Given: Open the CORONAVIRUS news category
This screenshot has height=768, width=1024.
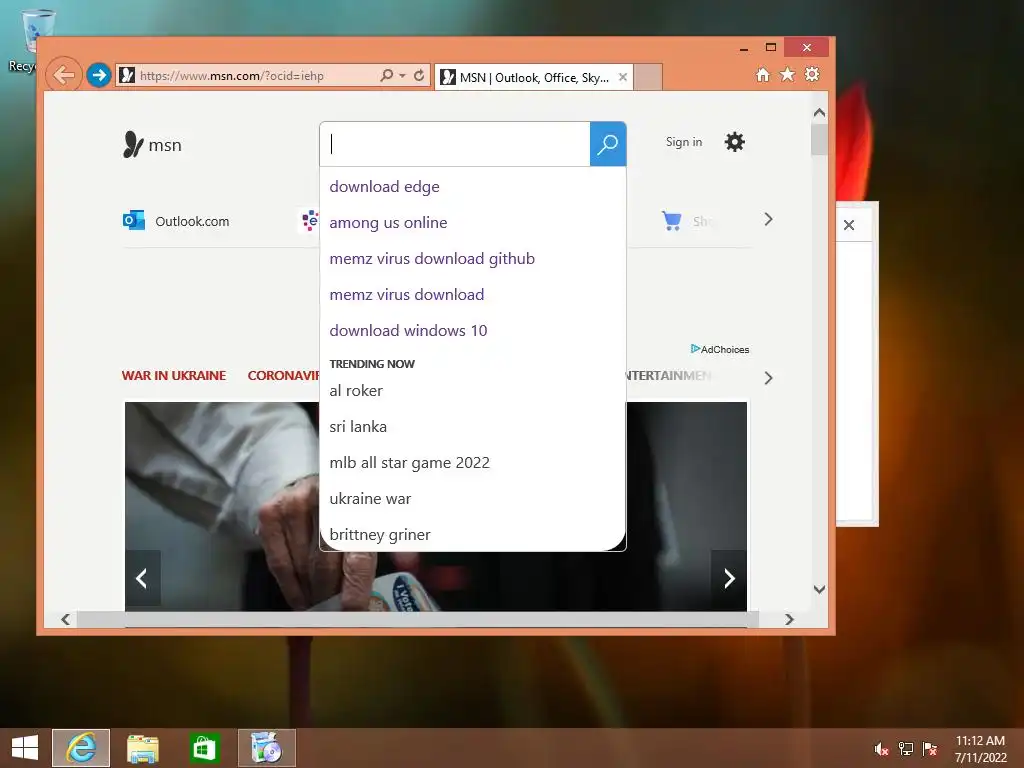Looking at the screenshot, I should point(283,376).
